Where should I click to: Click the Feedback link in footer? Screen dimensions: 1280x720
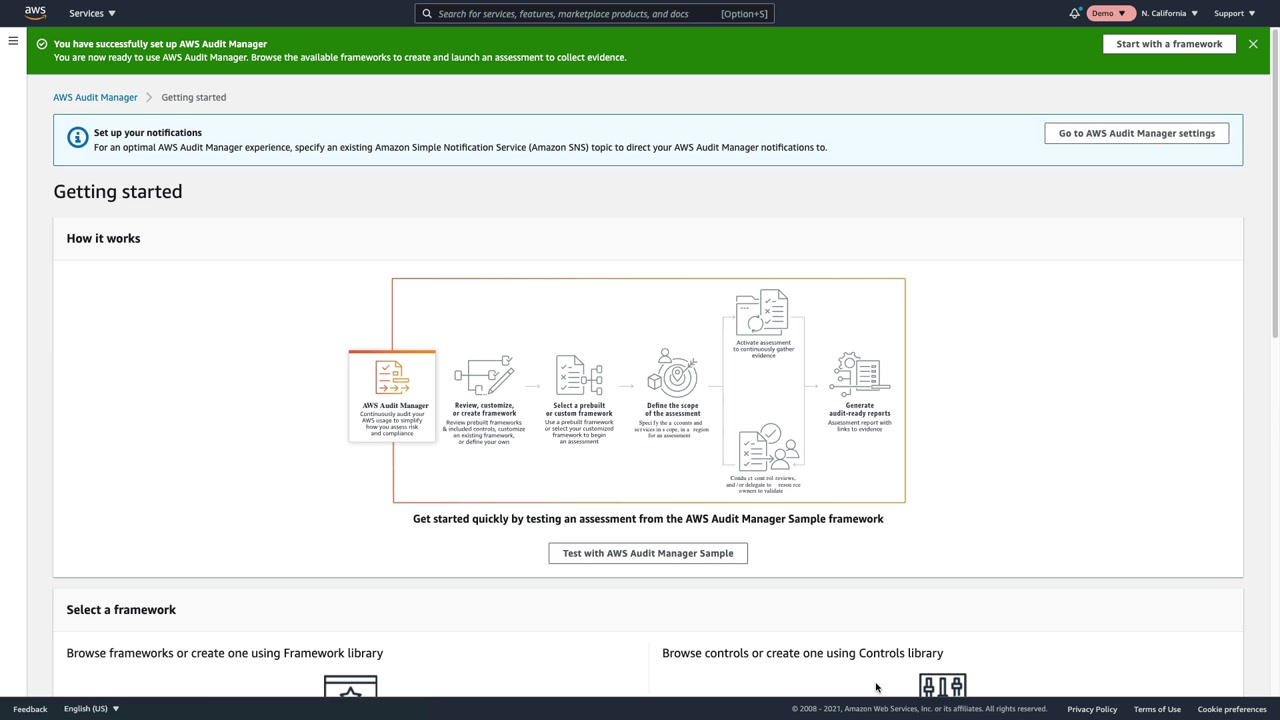[x=30, y=709]
